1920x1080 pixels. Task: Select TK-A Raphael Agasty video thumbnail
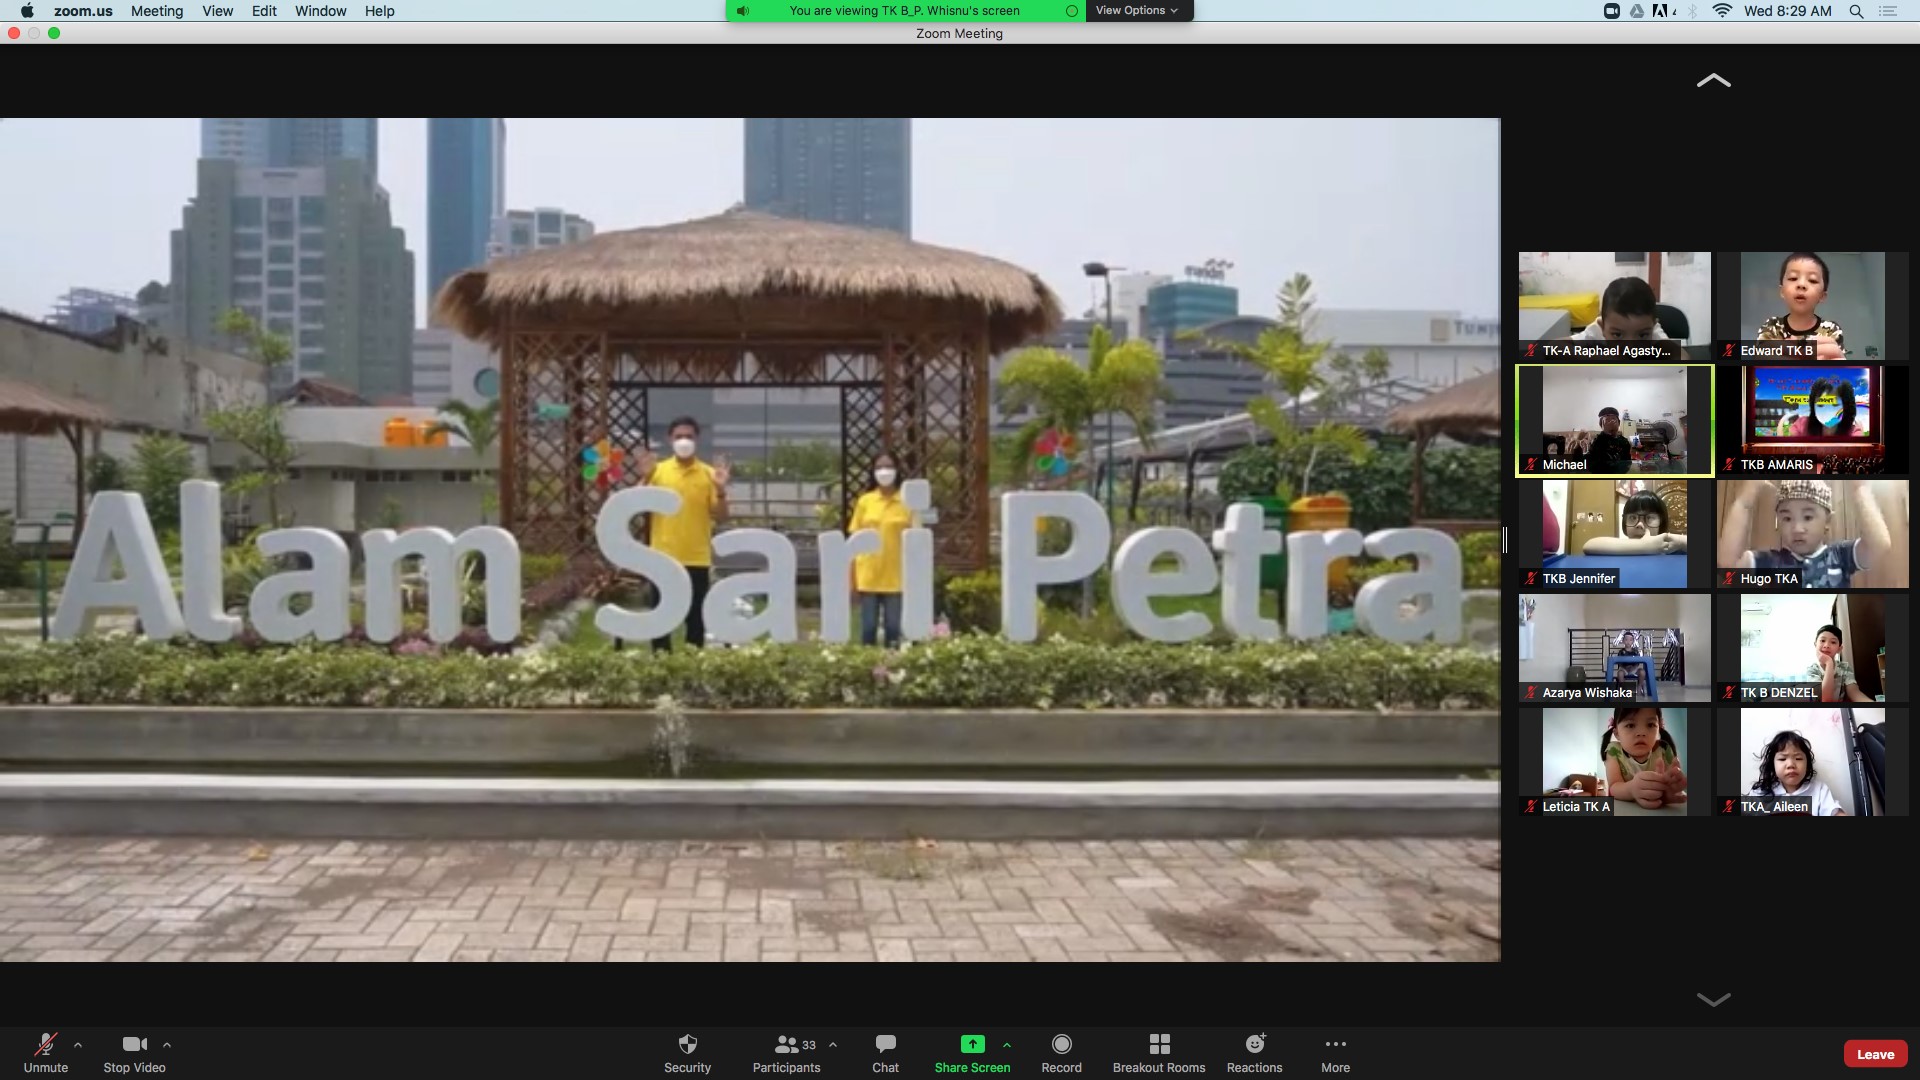coord(1614,306)
